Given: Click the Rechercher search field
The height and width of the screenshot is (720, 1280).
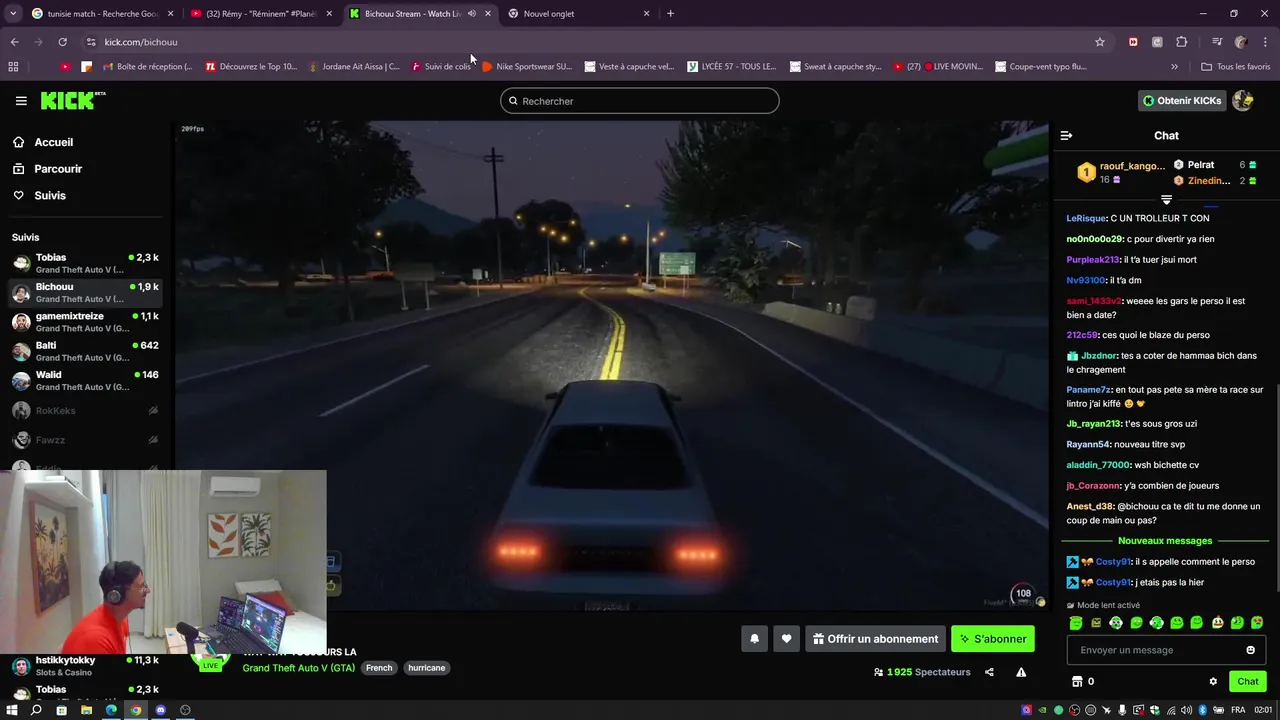Looking at the screenshot, I should (x=639, y=101).
